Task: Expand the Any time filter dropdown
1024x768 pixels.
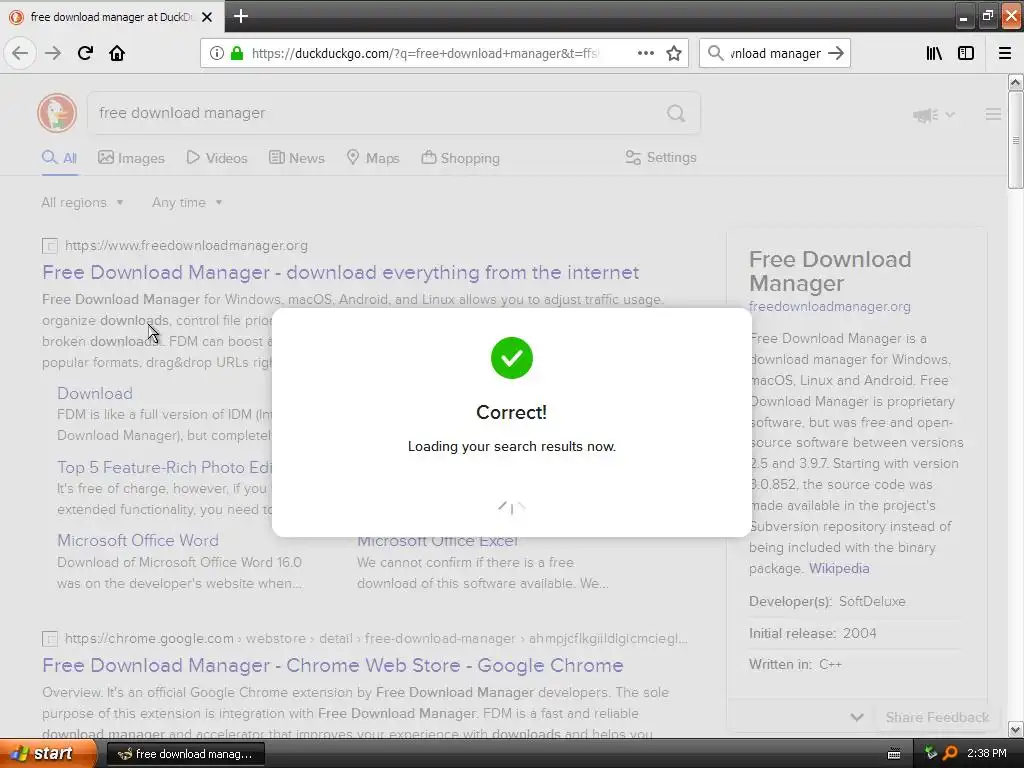Action: coord(187,202)
